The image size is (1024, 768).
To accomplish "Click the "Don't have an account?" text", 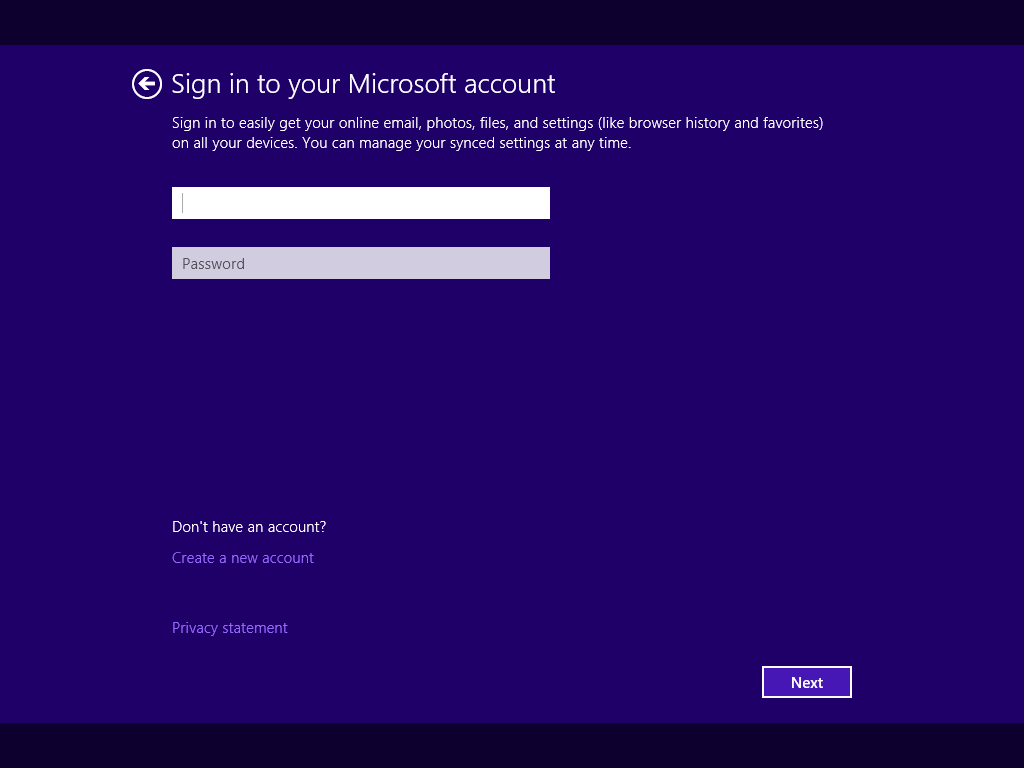I will [249, 527].
